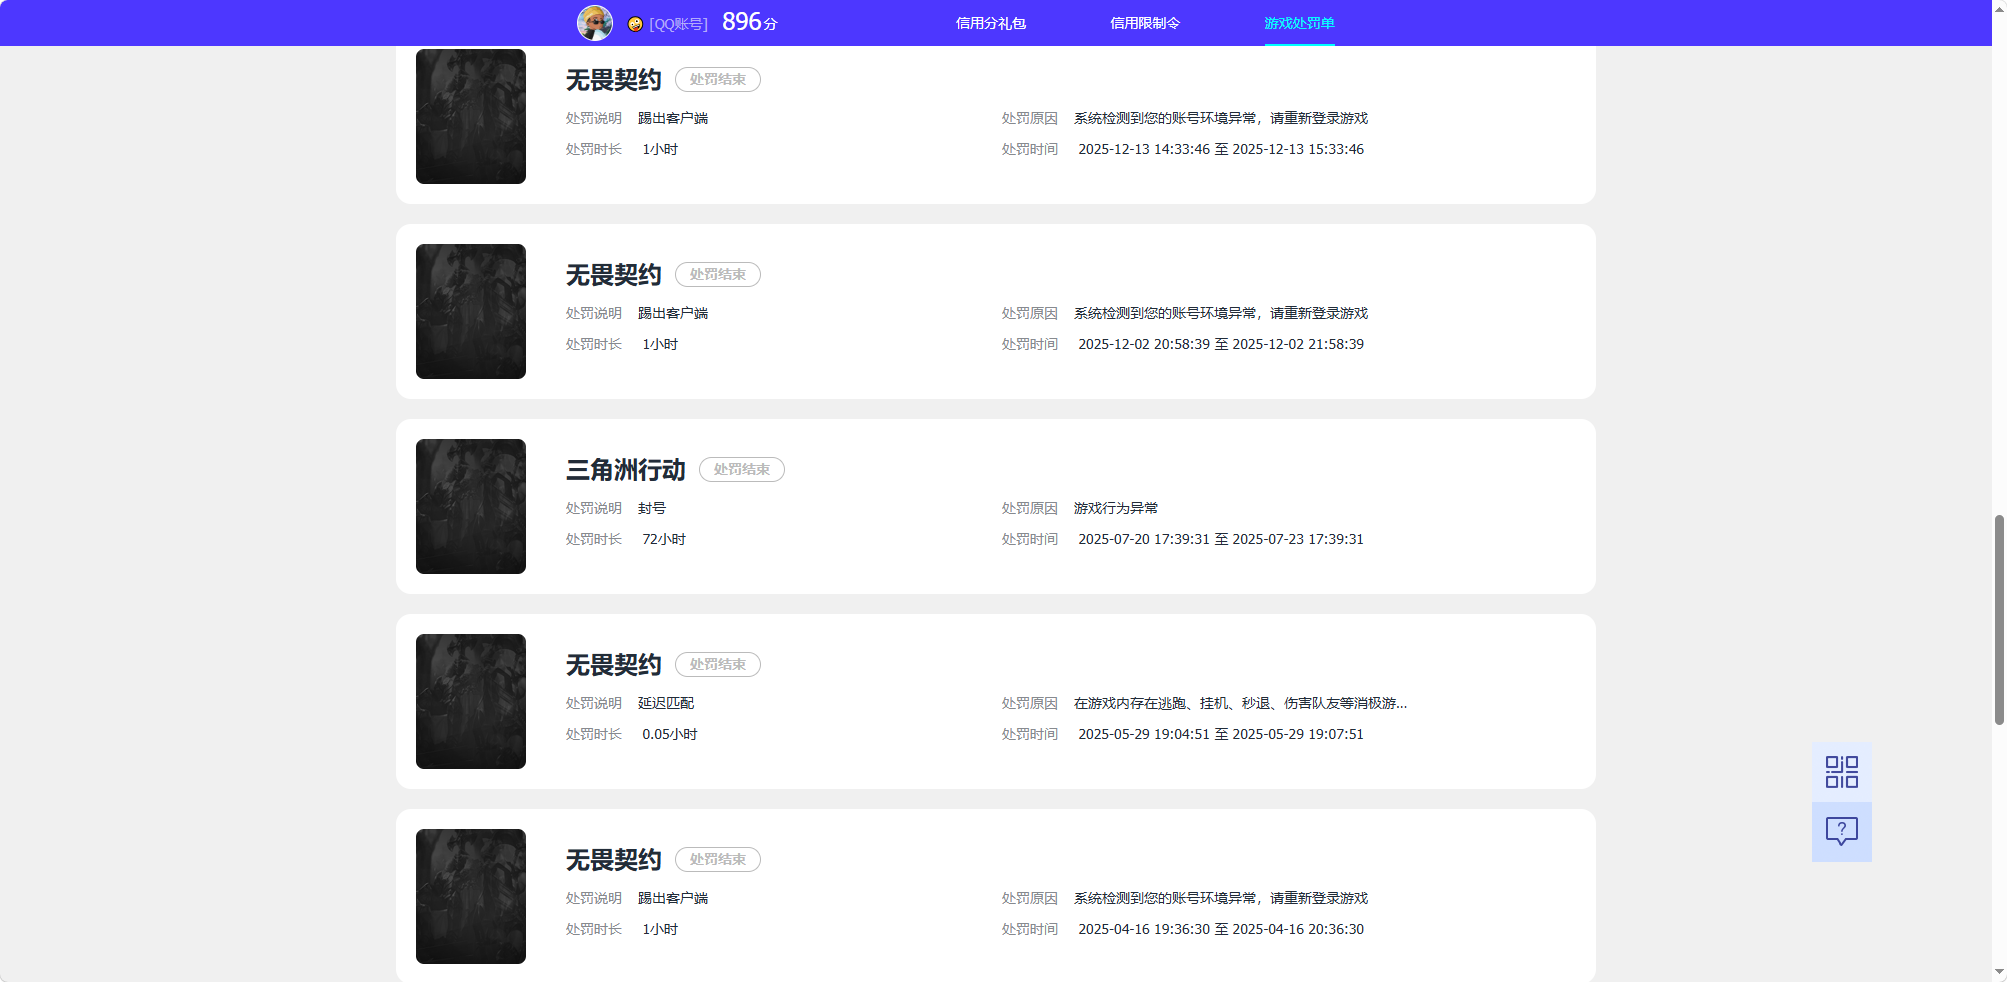Viewport: 2007px width, 982px height.
Task: Click the user avatar in the header
Action: point(595,23)
